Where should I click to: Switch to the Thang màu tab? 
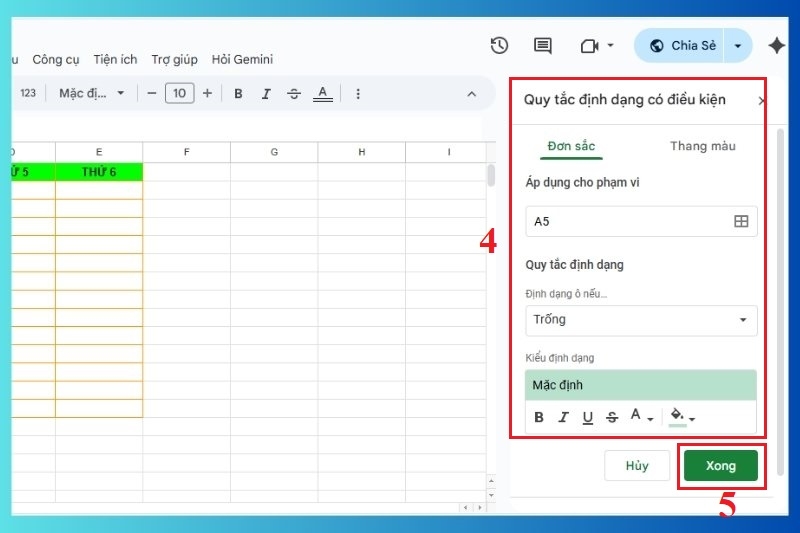click(x=703, y=146)
